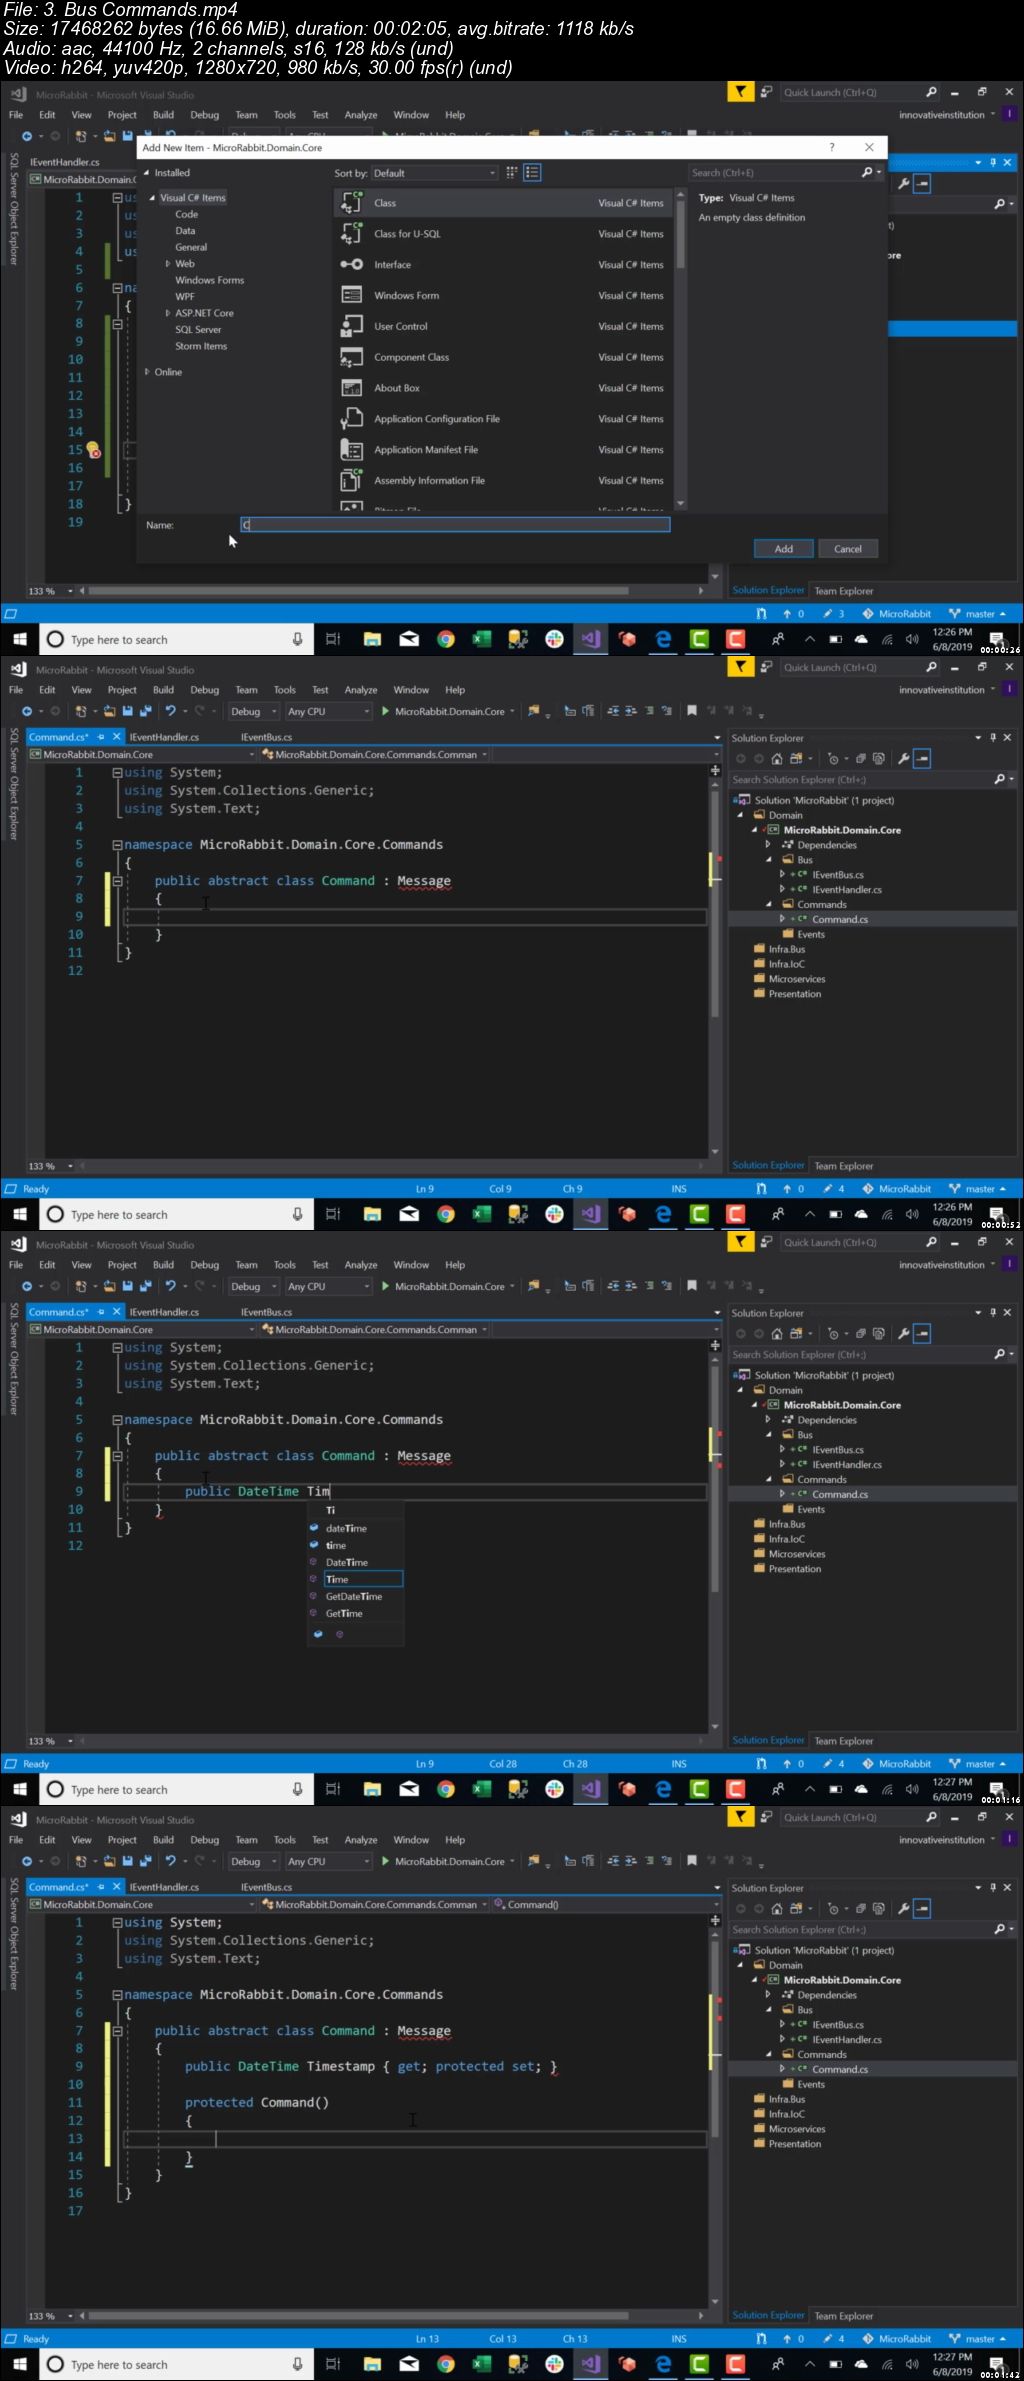Open Chrome from taskbar in IntelliSense popup frame

(x=446, y=1215)
